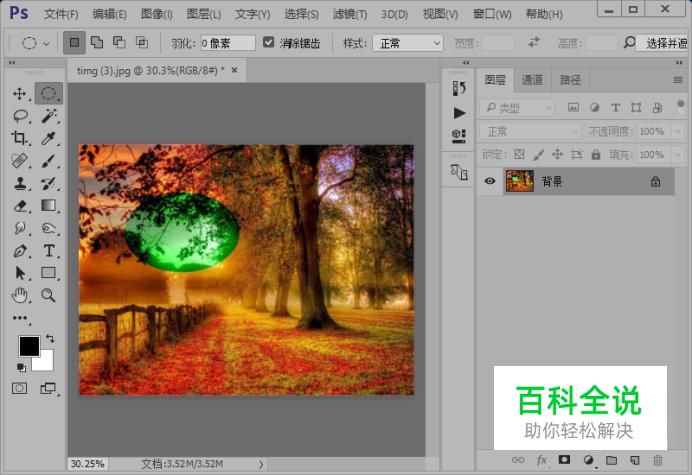The height and width of the screenshot is (475, 692).
Task: Toggle lock transparent pixels
Action: tap(519, 155)
